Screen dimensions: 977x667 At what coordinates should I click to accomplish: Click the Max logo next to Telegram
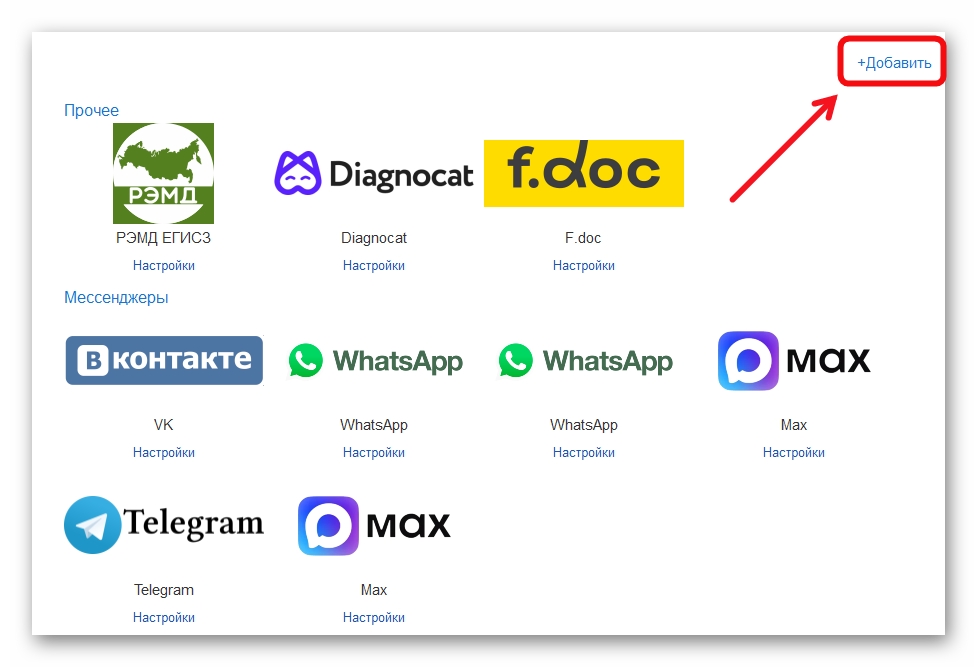pos(374,525)
